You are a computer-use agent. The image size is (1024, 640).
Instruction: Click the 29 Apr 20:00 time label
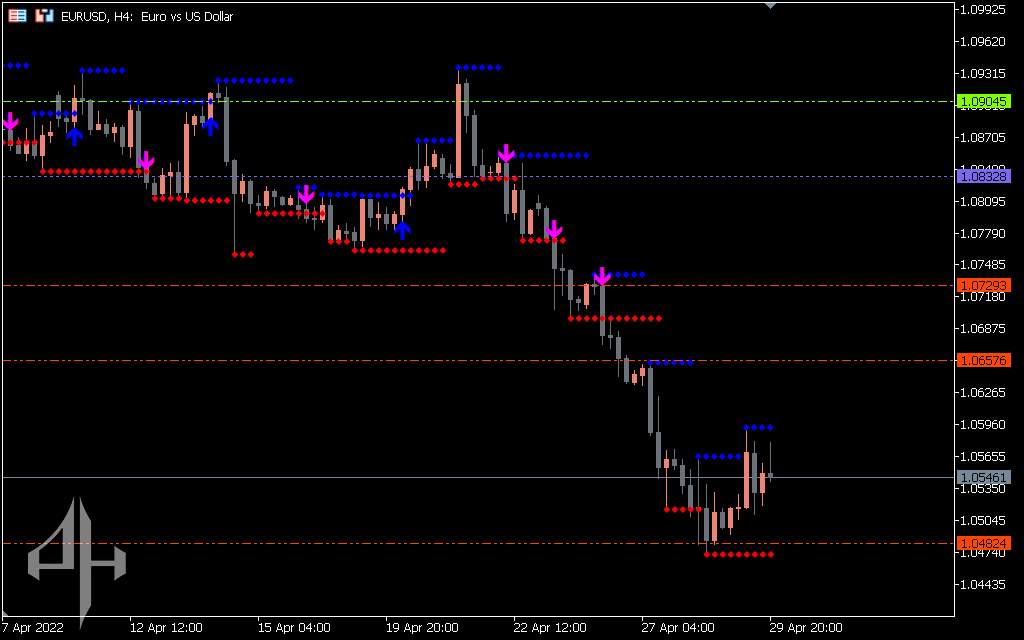(x=806, y=628)
